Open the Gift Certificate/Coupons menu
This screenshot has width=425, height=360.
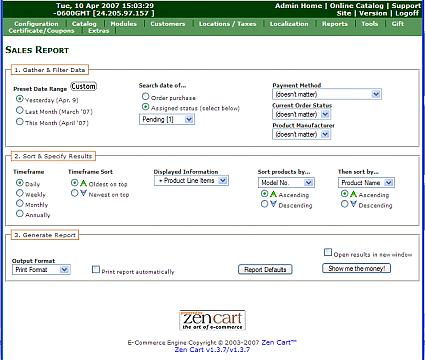41,31
